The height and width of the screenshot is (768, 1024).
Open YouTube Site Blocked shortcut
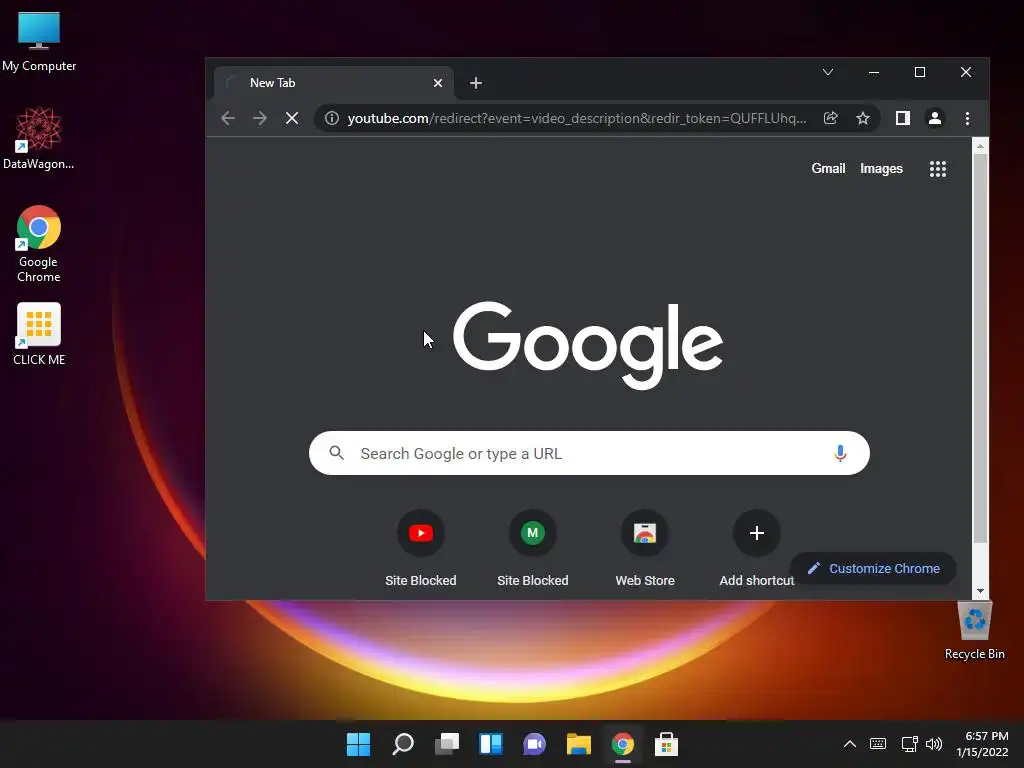[421, 549]
